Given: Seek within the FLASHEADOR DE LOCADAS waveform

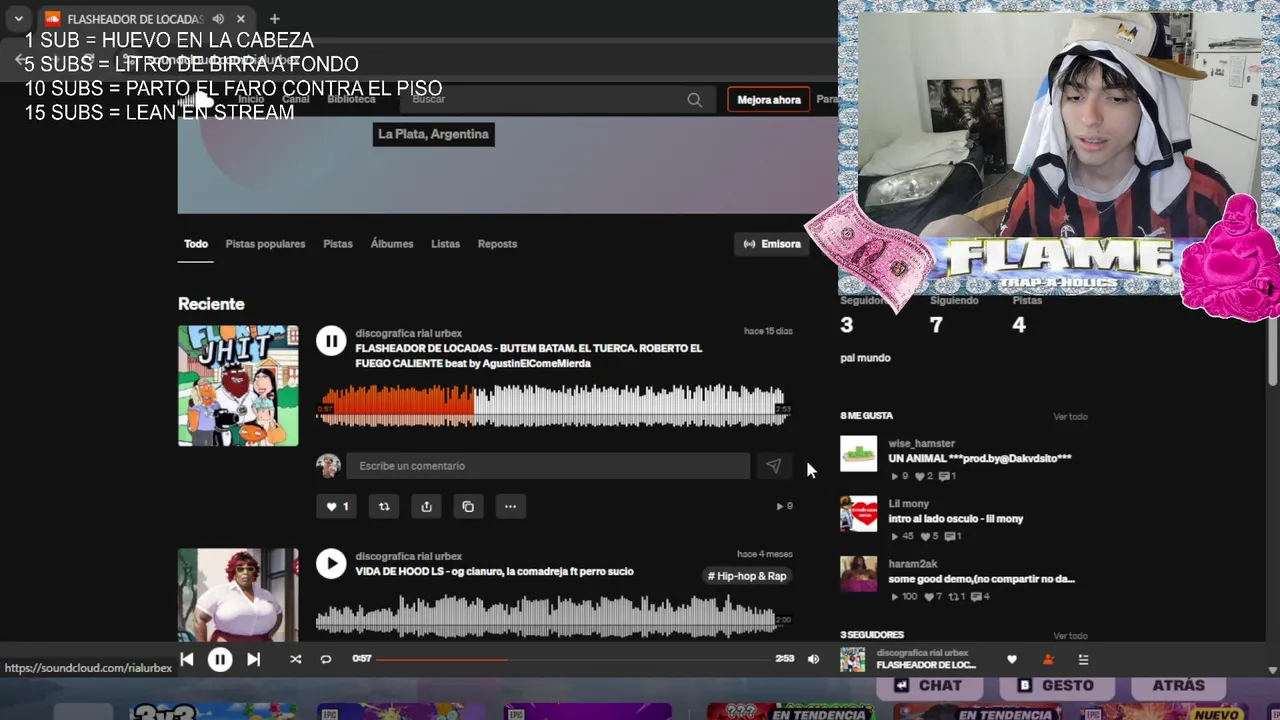Looking at the screenshot, I should point(553,405).
